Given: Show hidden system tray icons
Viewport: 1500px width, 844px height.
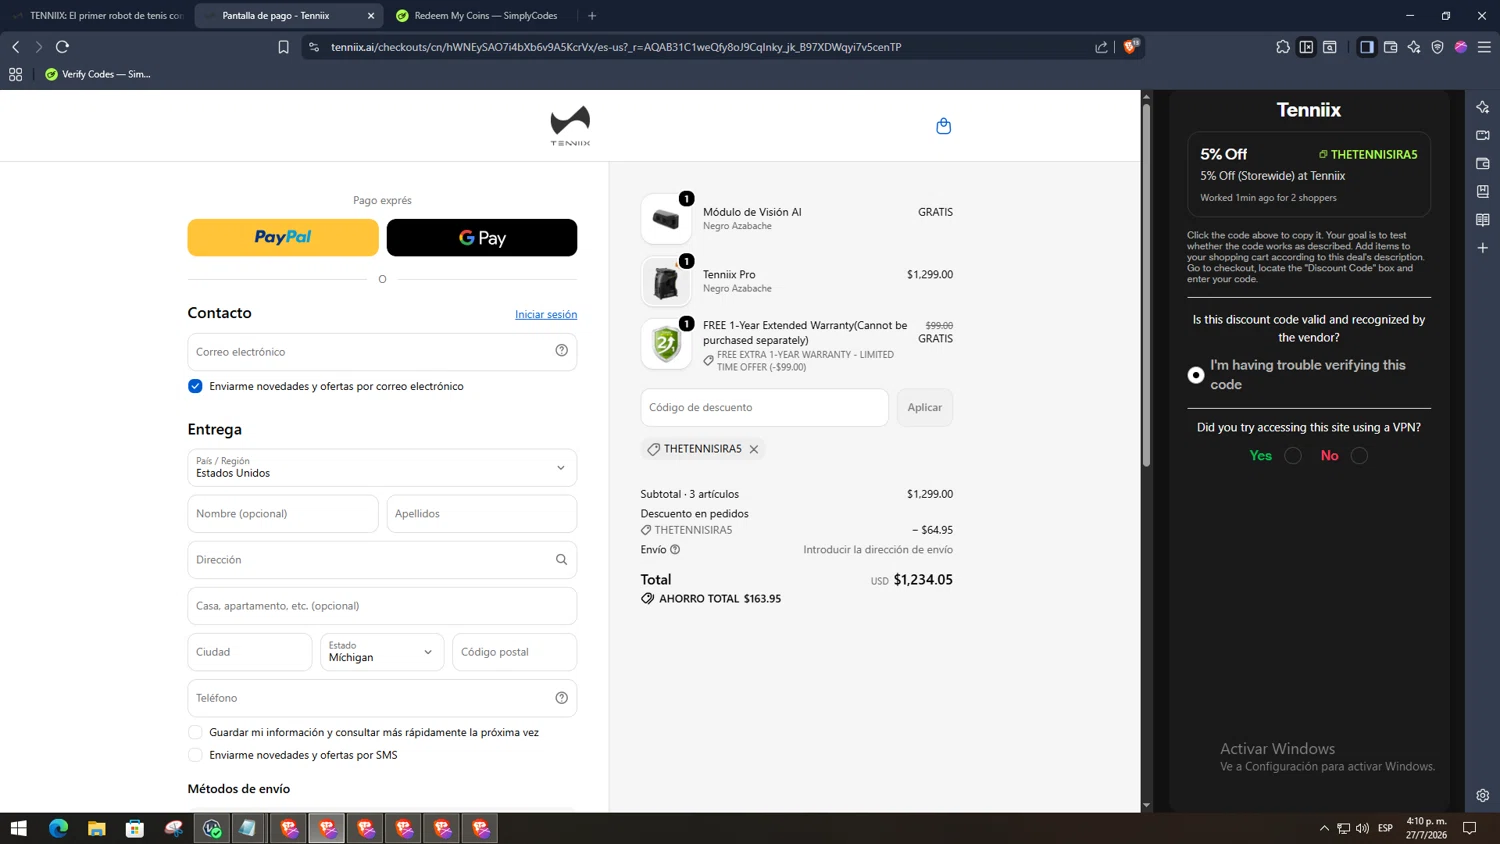Looking at the screenshot, I should 1324,828.
